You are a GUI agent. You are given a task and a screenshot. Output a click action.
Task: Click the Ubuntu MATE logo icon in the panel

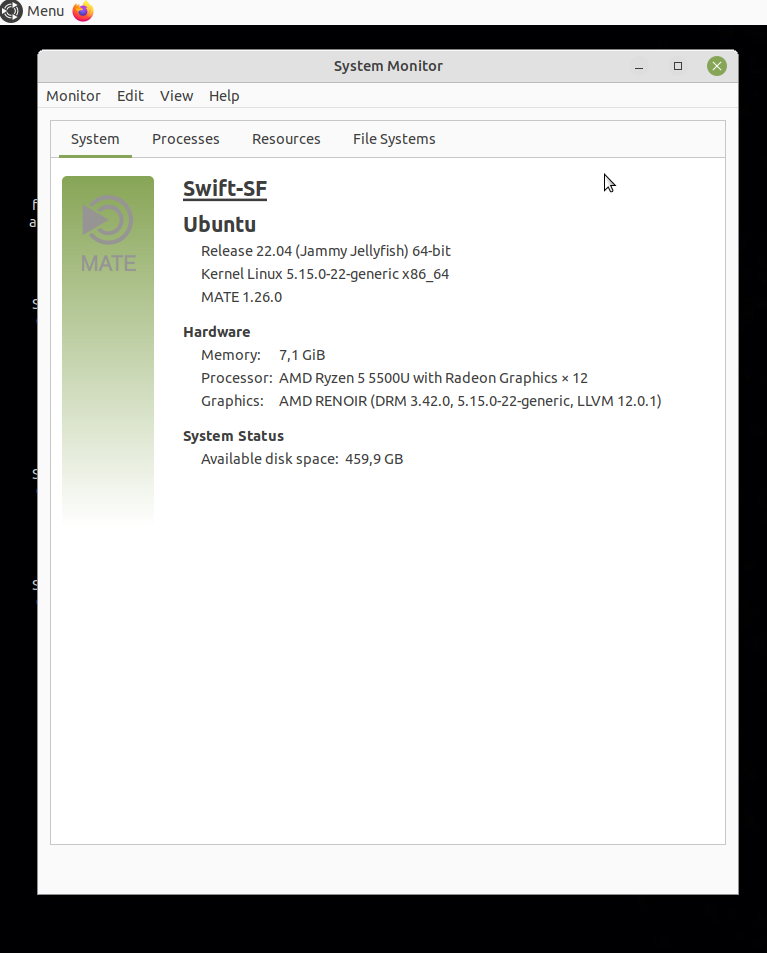click(11, 11)
